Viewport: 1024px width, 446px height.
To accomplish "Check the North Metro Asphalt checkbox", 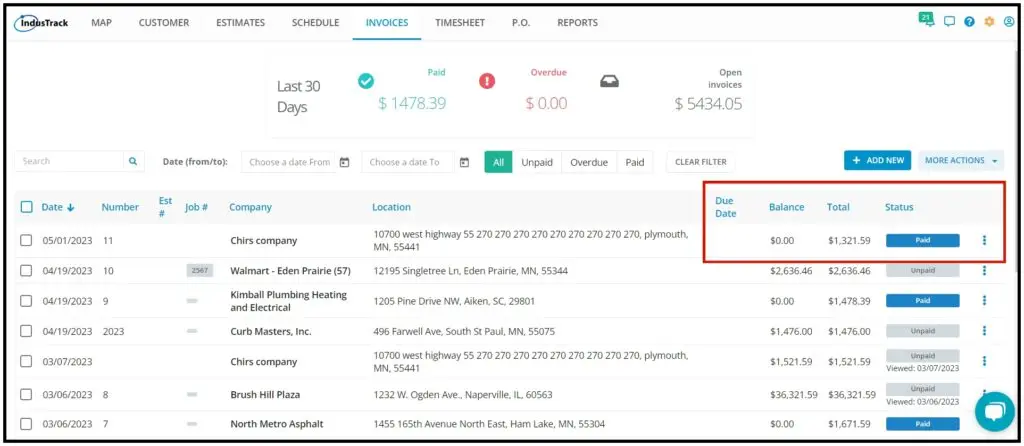I will pos(26,424).
